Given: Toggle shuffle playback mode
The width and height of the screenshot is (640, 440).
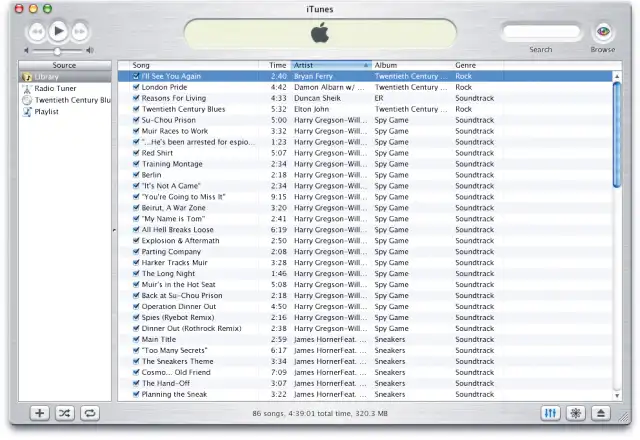Looking at the screenshot, I should click(x=65, y=412).
